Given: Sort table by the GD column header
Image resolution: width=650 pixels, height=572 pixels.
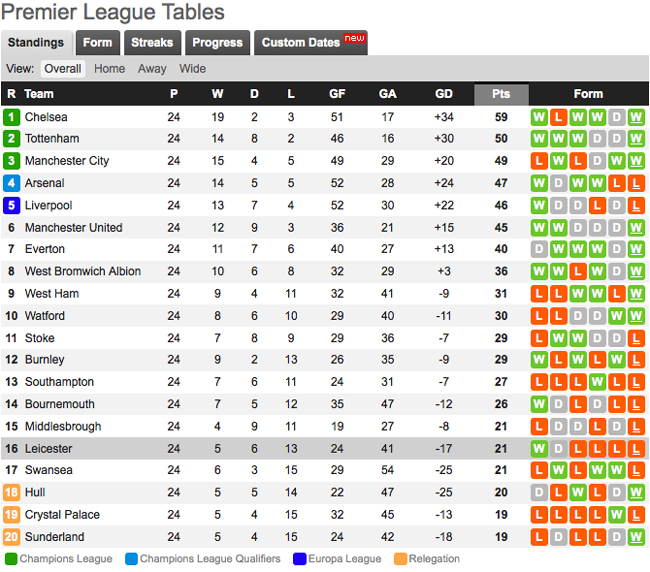Looking at the screenshot, I should [x=444, y=94].
